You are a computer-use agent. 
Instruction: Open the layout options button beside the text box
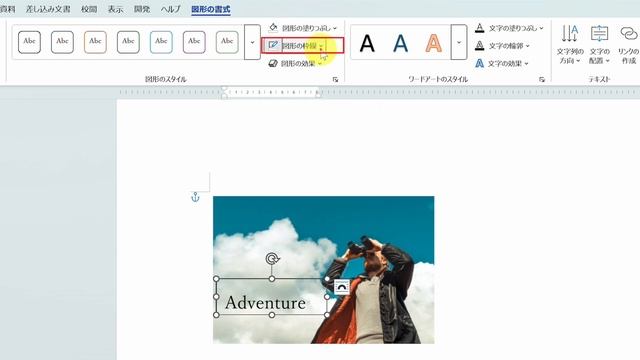click(342, 287)
